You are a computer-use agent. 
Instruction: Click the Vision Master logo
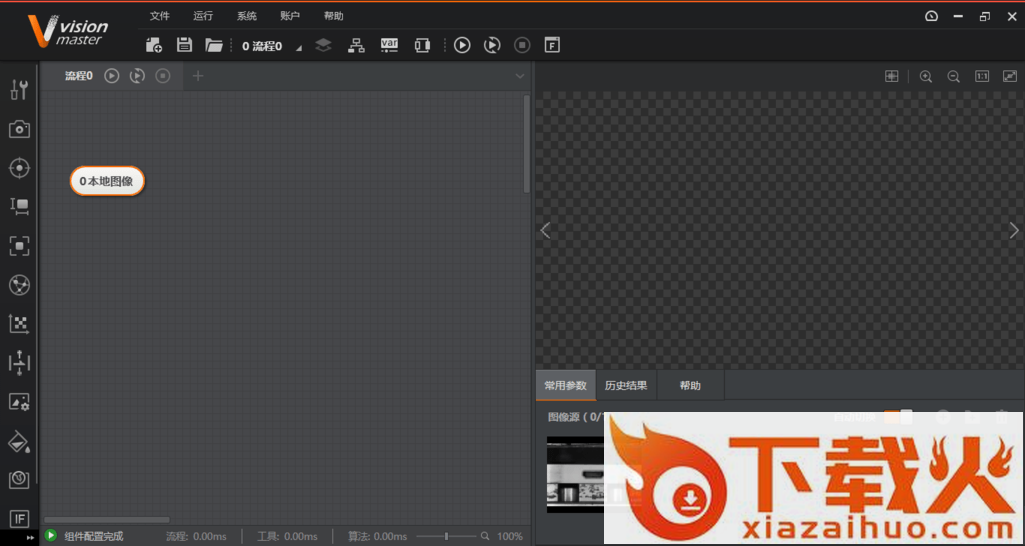click(67, 31)
